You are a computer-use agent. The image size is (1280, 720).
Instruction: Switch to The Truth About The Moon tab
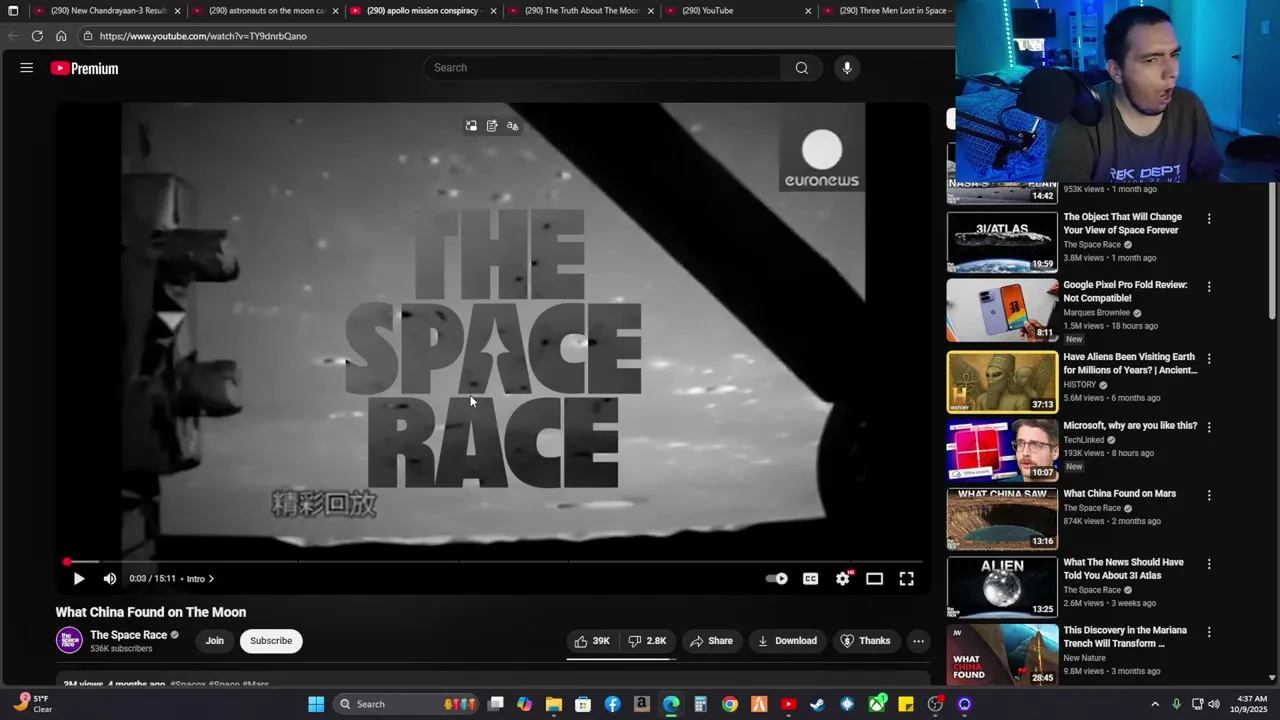582,11
